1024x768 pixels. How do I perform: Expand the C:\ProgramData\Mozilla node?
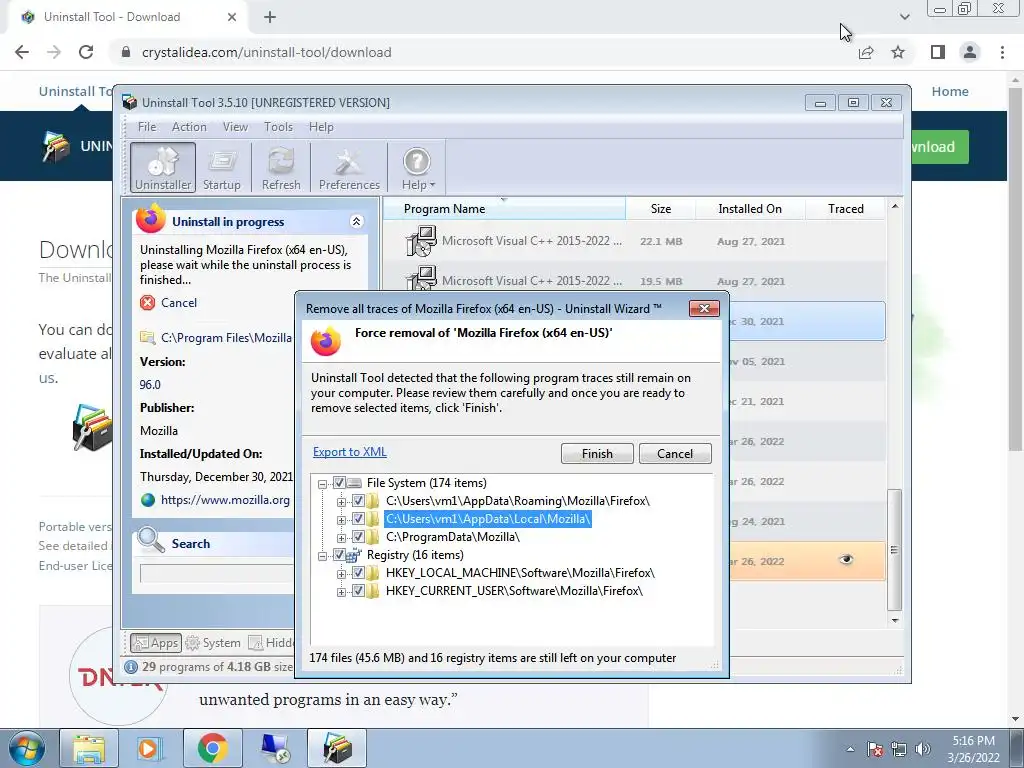(x=341, y=537)
